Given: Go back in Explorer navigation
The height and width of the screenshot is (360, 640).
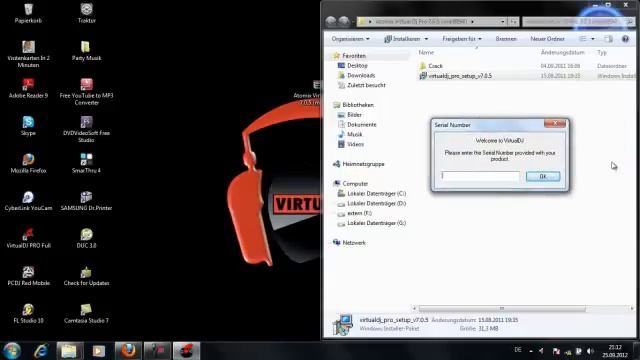Looking at the screenshot, I should [331, 21].
